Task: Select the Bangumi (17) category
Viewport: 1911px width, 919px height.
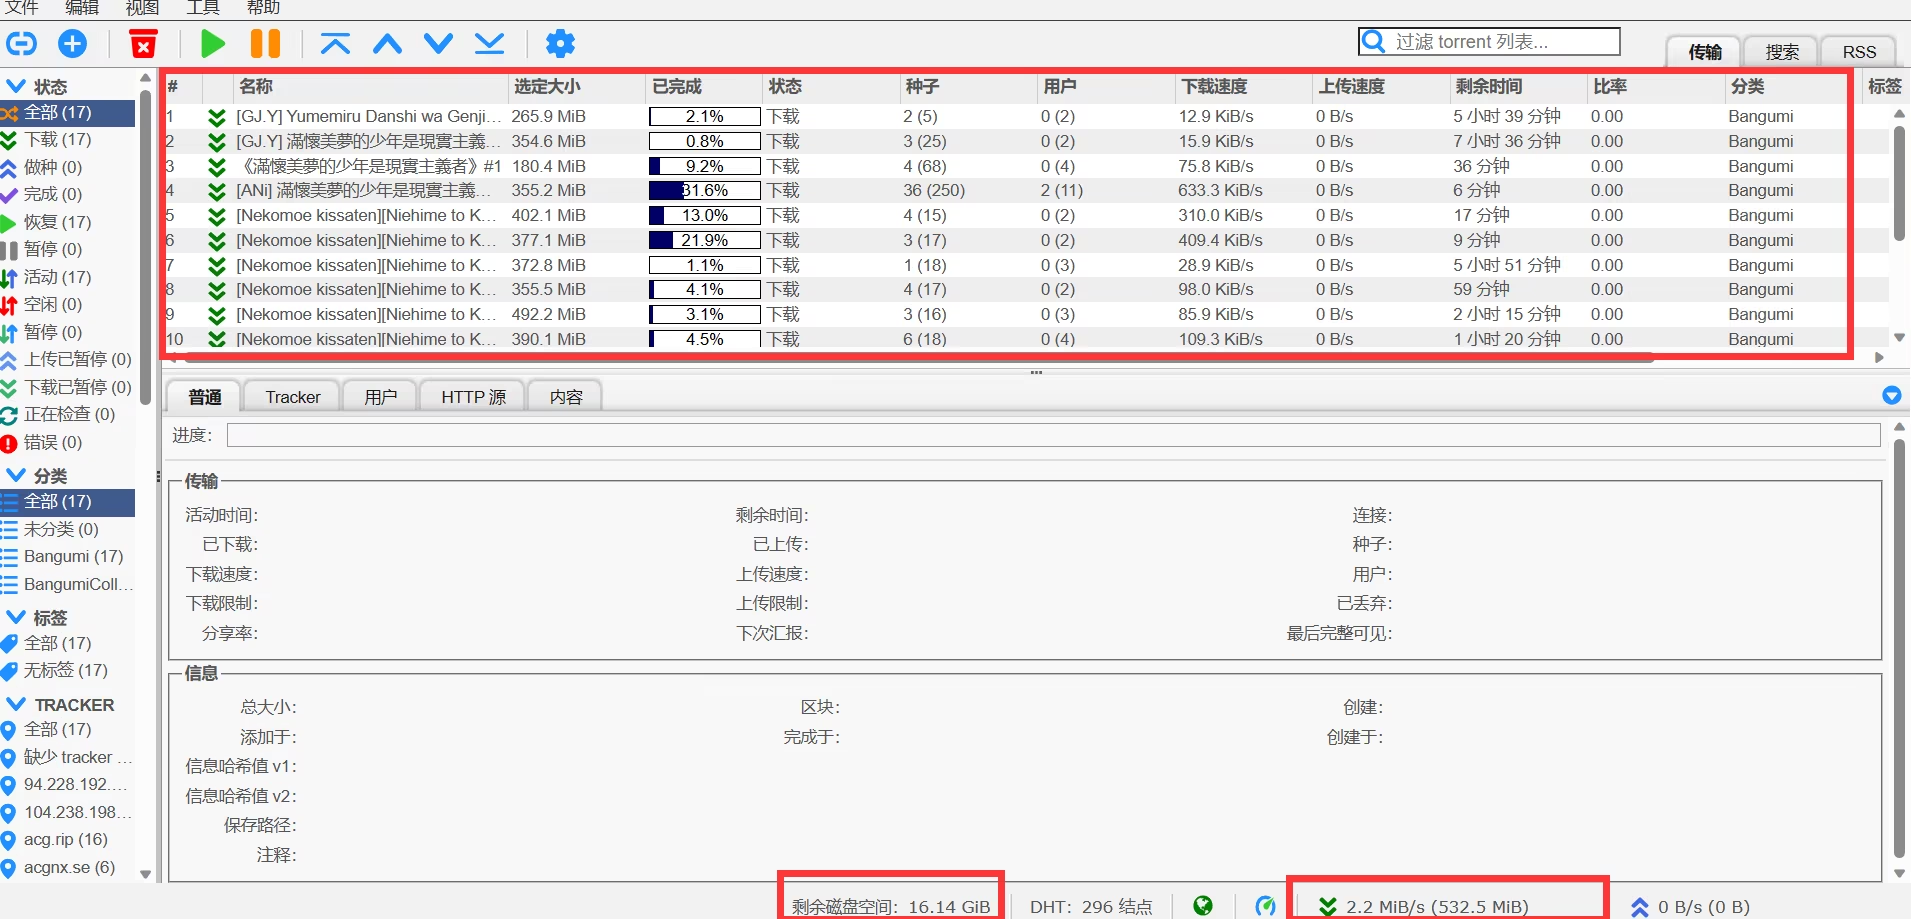Action: click(x=73, y=556)
